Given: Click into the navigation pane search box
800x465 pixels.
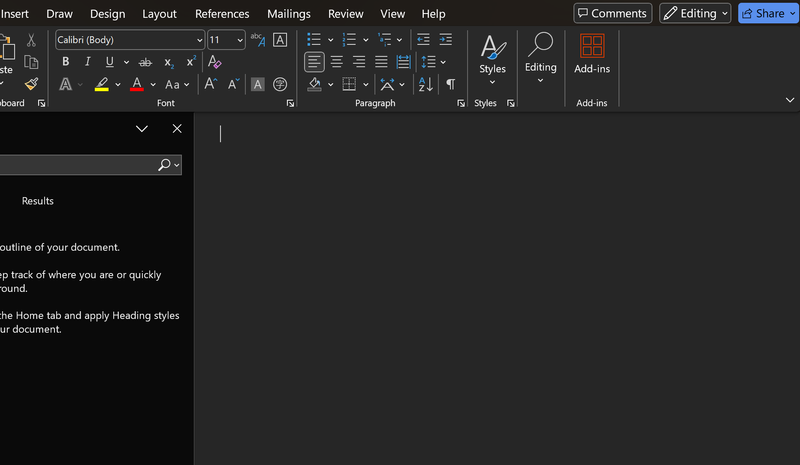Looking at the screenshot, I should [75, 165].
